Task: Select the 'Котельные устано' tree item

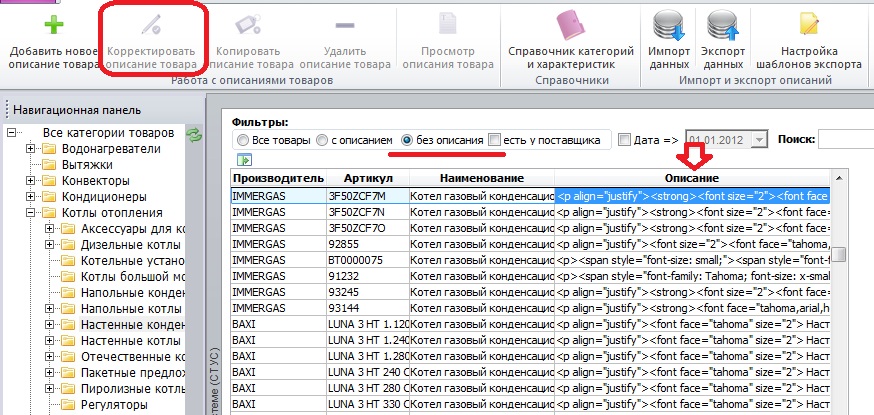Action: [x=133, y=261]
